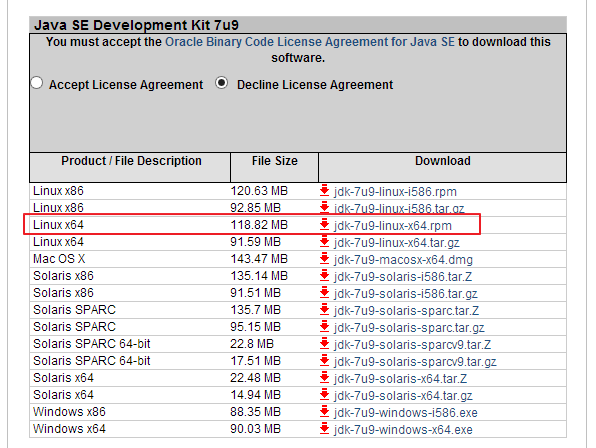Click download icon for jdk-7u9-solaris-sparc.tar.Z
This screenshot has width=596, height=448.
(324, 310)
